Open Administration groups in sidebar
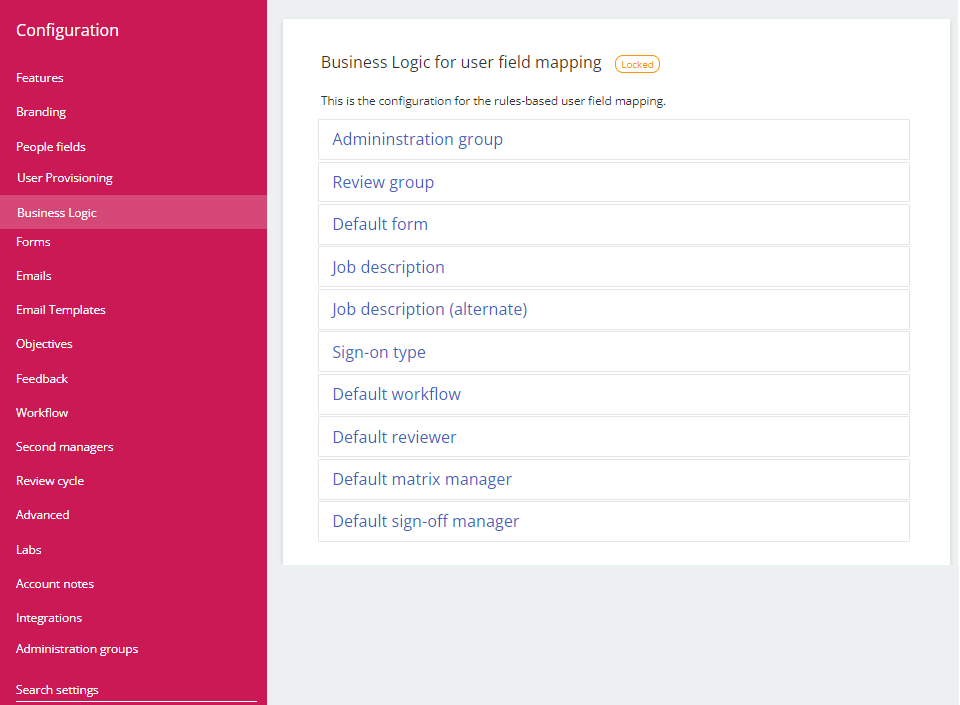Screen dimensions: 960x705 pos(77,649)
